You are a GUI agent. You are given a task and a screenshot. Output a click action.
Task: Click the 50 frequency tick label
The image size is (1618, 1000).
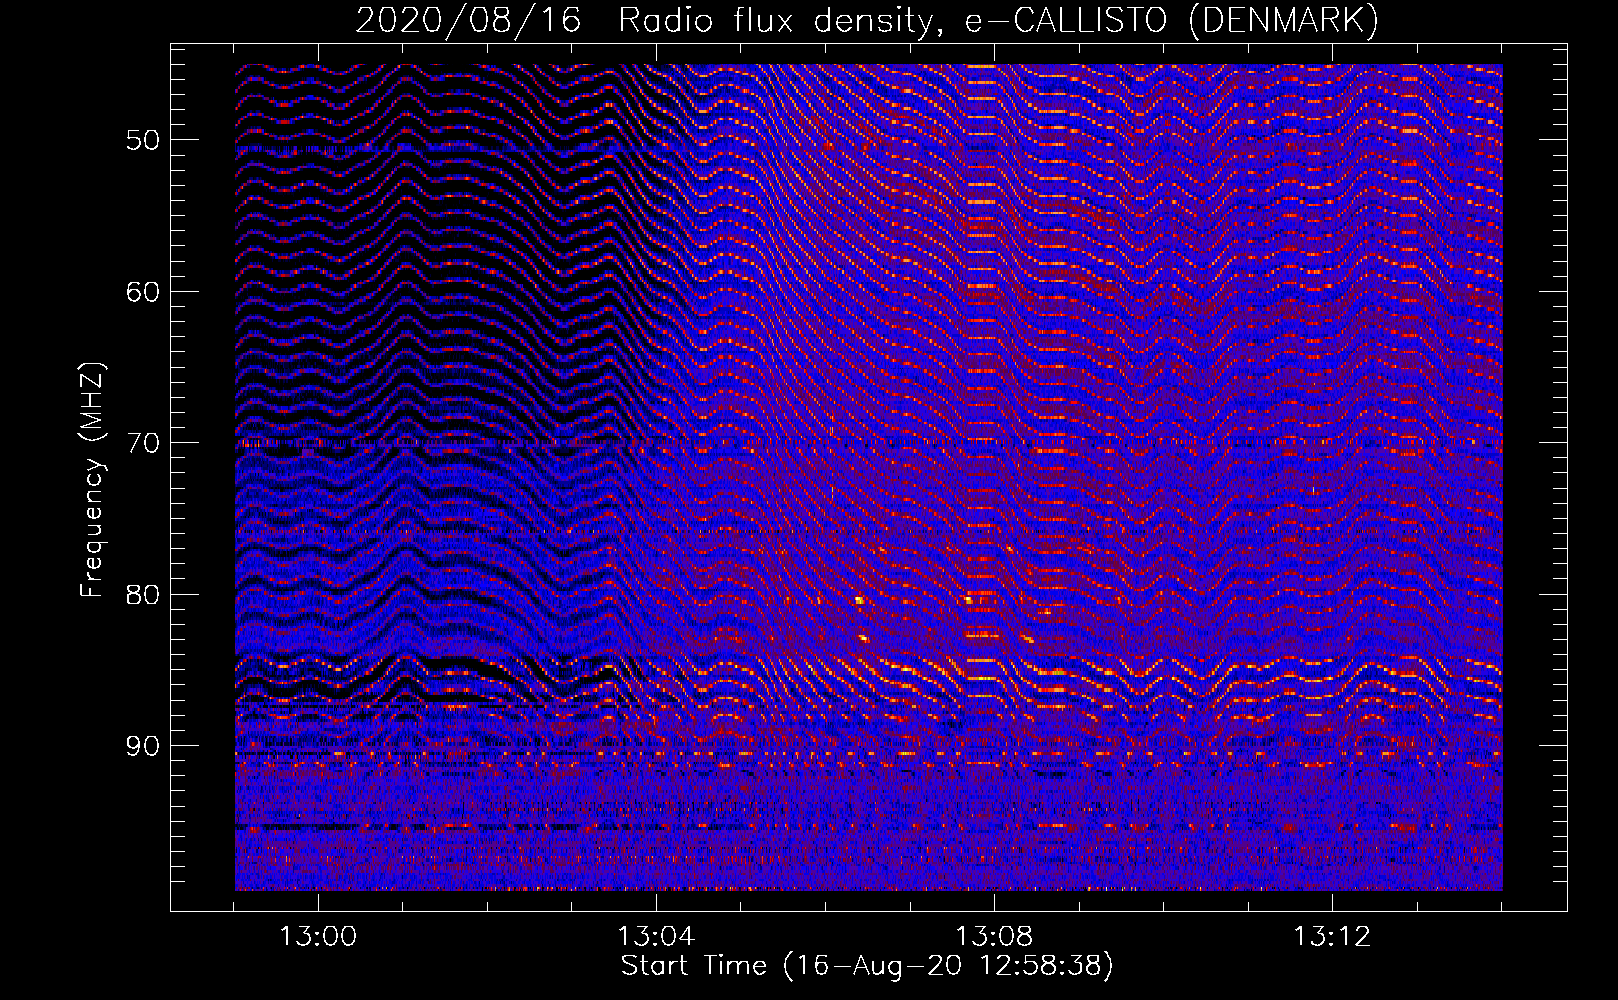coord(143,140)
